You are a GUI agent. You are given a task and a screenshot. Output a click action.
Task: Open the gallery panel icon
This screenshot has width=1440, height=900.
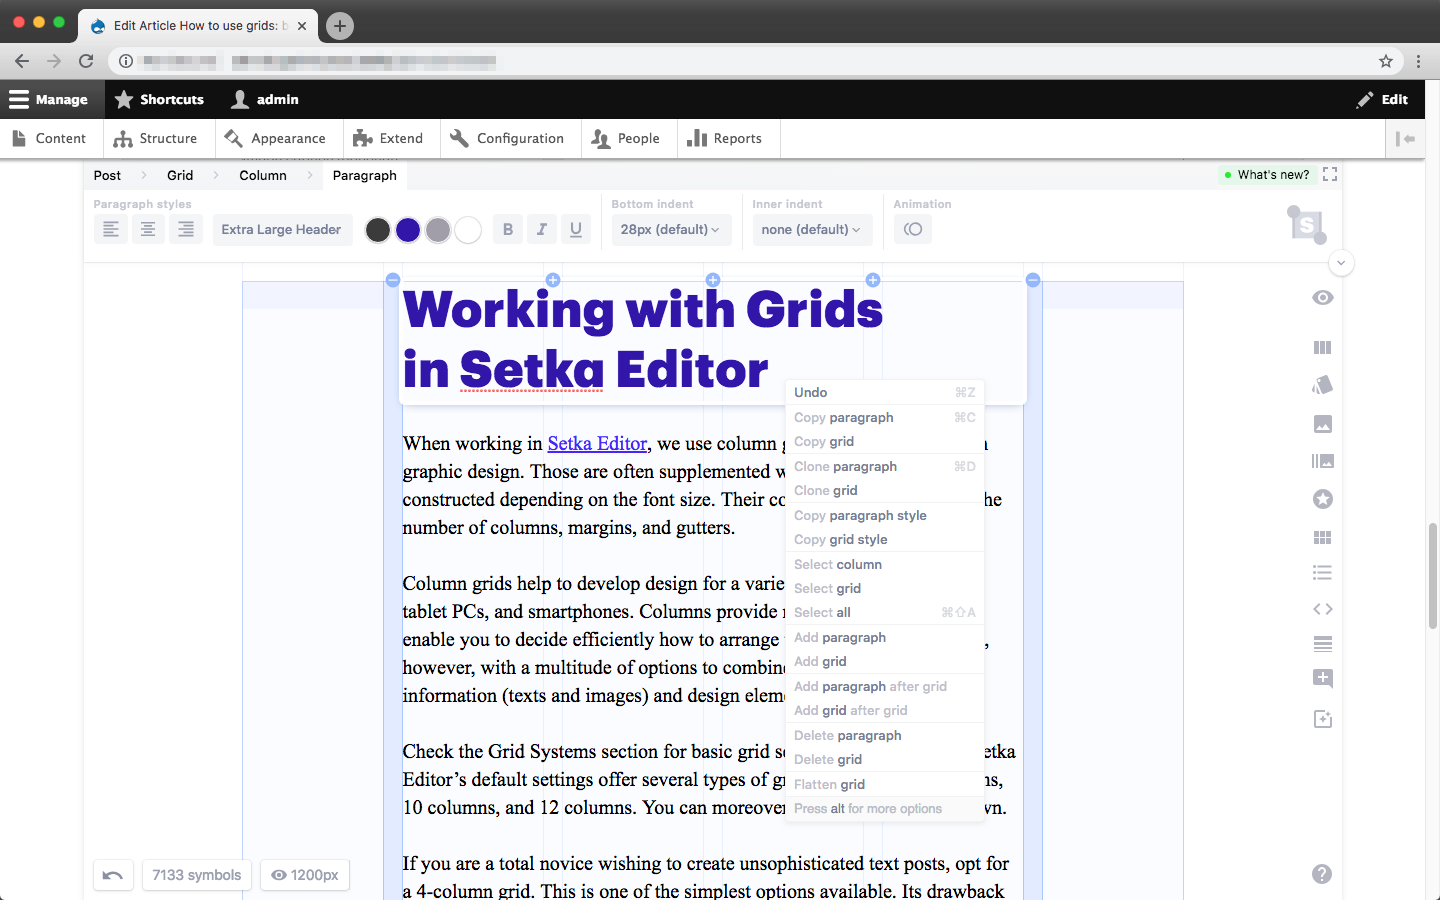point(1323,461)
